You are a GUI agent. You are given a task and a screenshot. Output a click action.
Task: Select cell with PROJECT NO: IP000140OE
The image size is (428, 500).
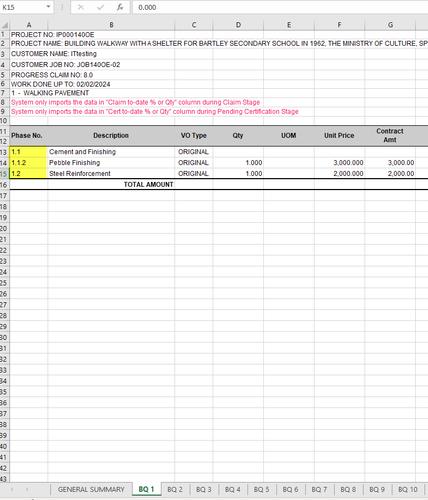coord(52,35)
